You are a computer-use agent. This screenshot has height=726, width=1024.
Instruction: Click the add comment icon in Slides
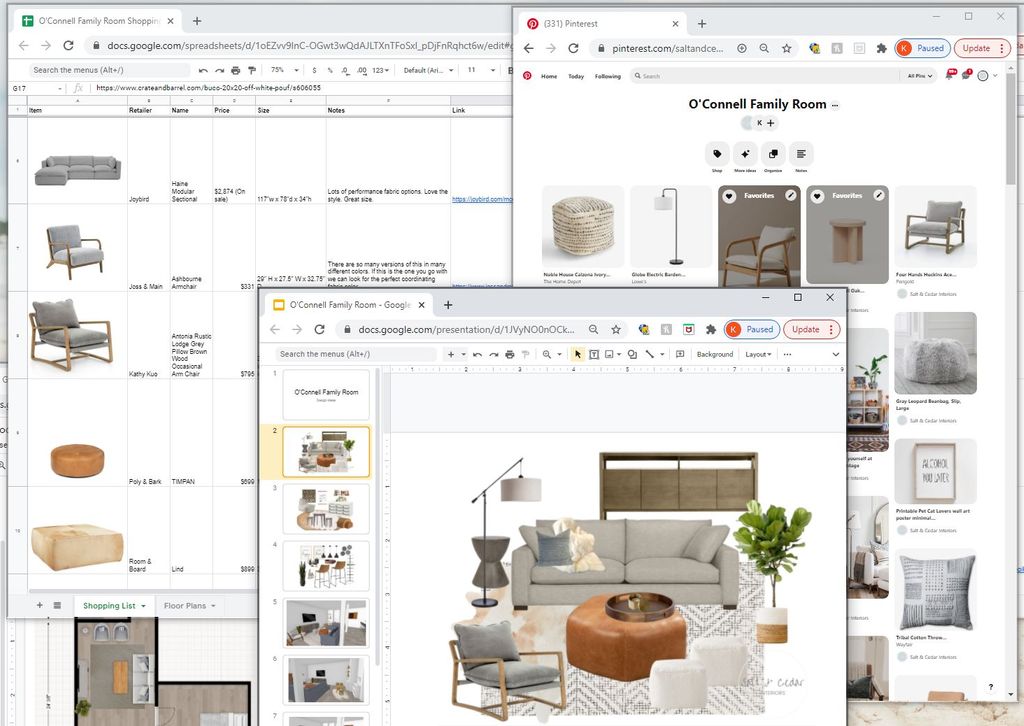tap(680, 354)
